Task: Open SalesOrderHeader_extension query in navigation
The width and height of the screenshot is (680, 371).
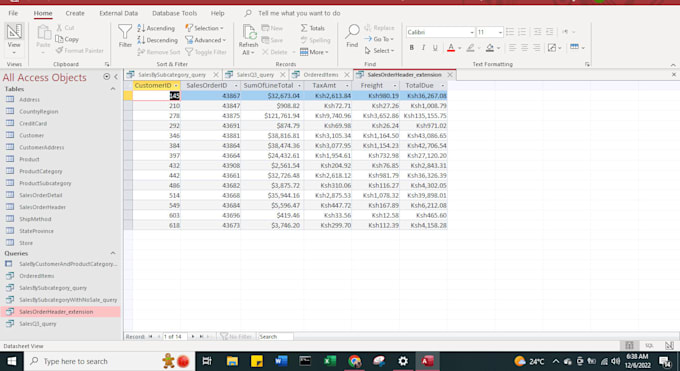Action: pos(56,312)
